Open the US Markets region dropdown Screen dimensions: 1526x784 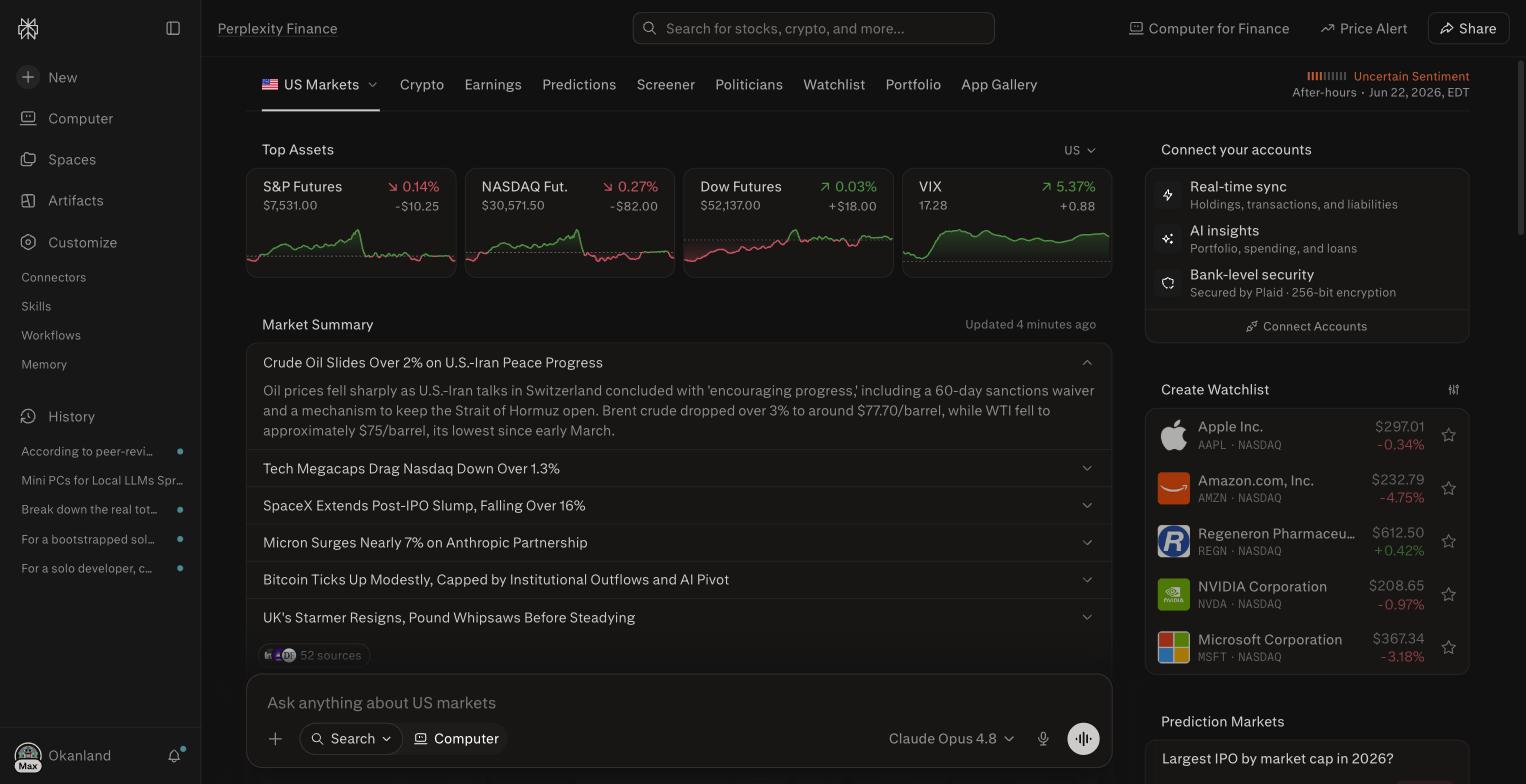point(320,85)
